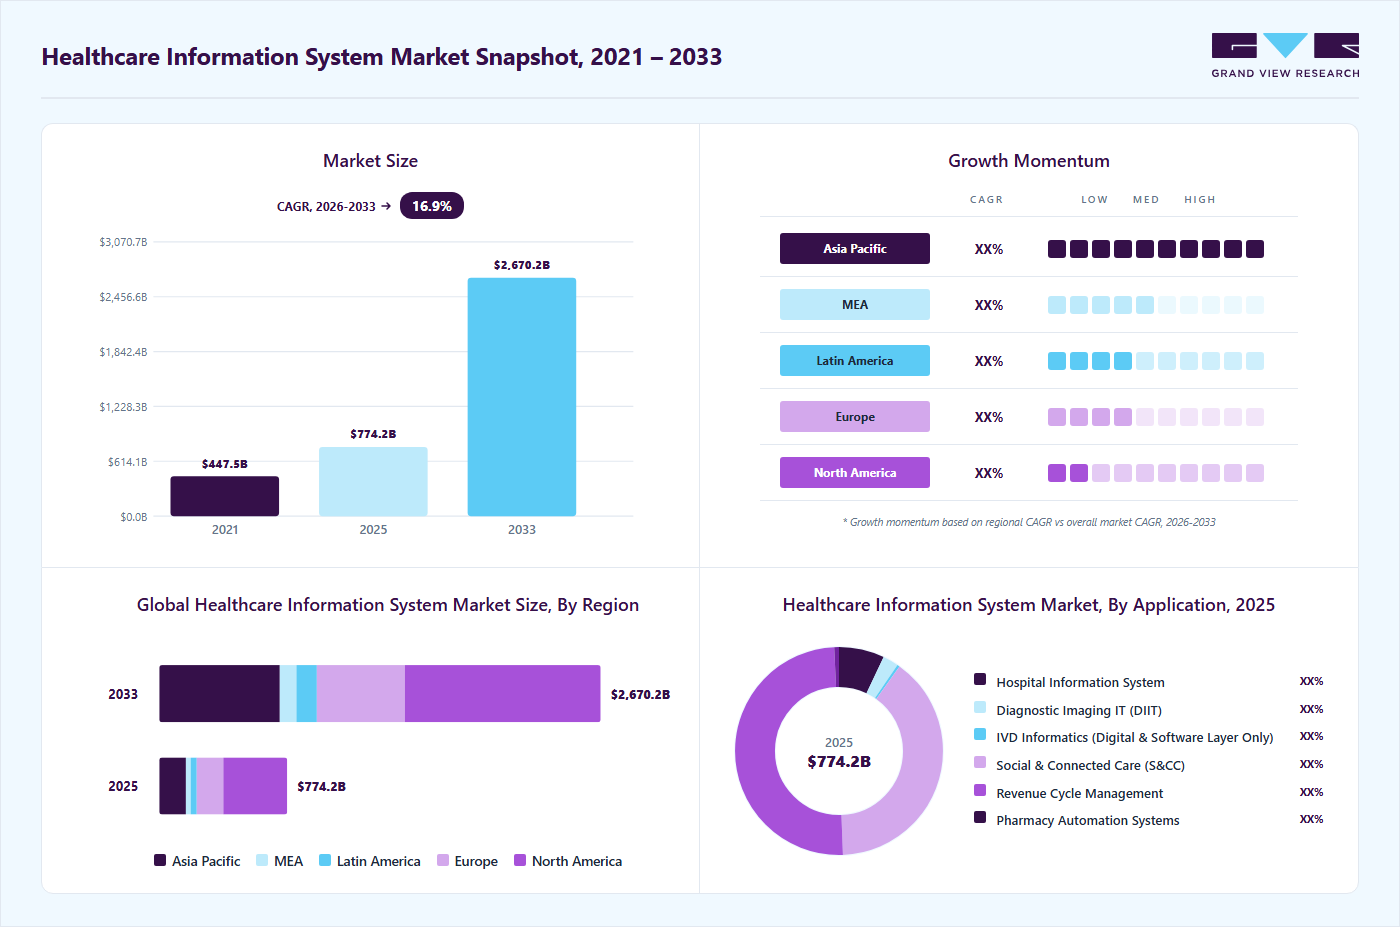Click the 16.9% CAGR badge
The width and height of the screenshot is (1400, 927).
pyautogui.click(x=432, y=206)
